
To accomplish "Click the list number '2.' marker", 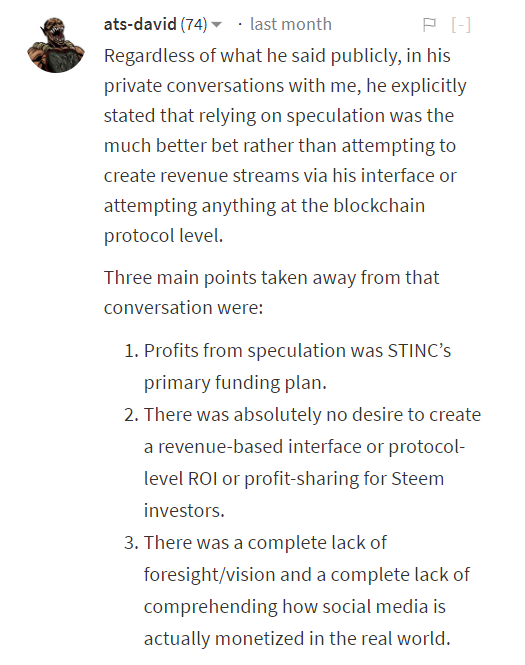I will [x=131, y=415].
